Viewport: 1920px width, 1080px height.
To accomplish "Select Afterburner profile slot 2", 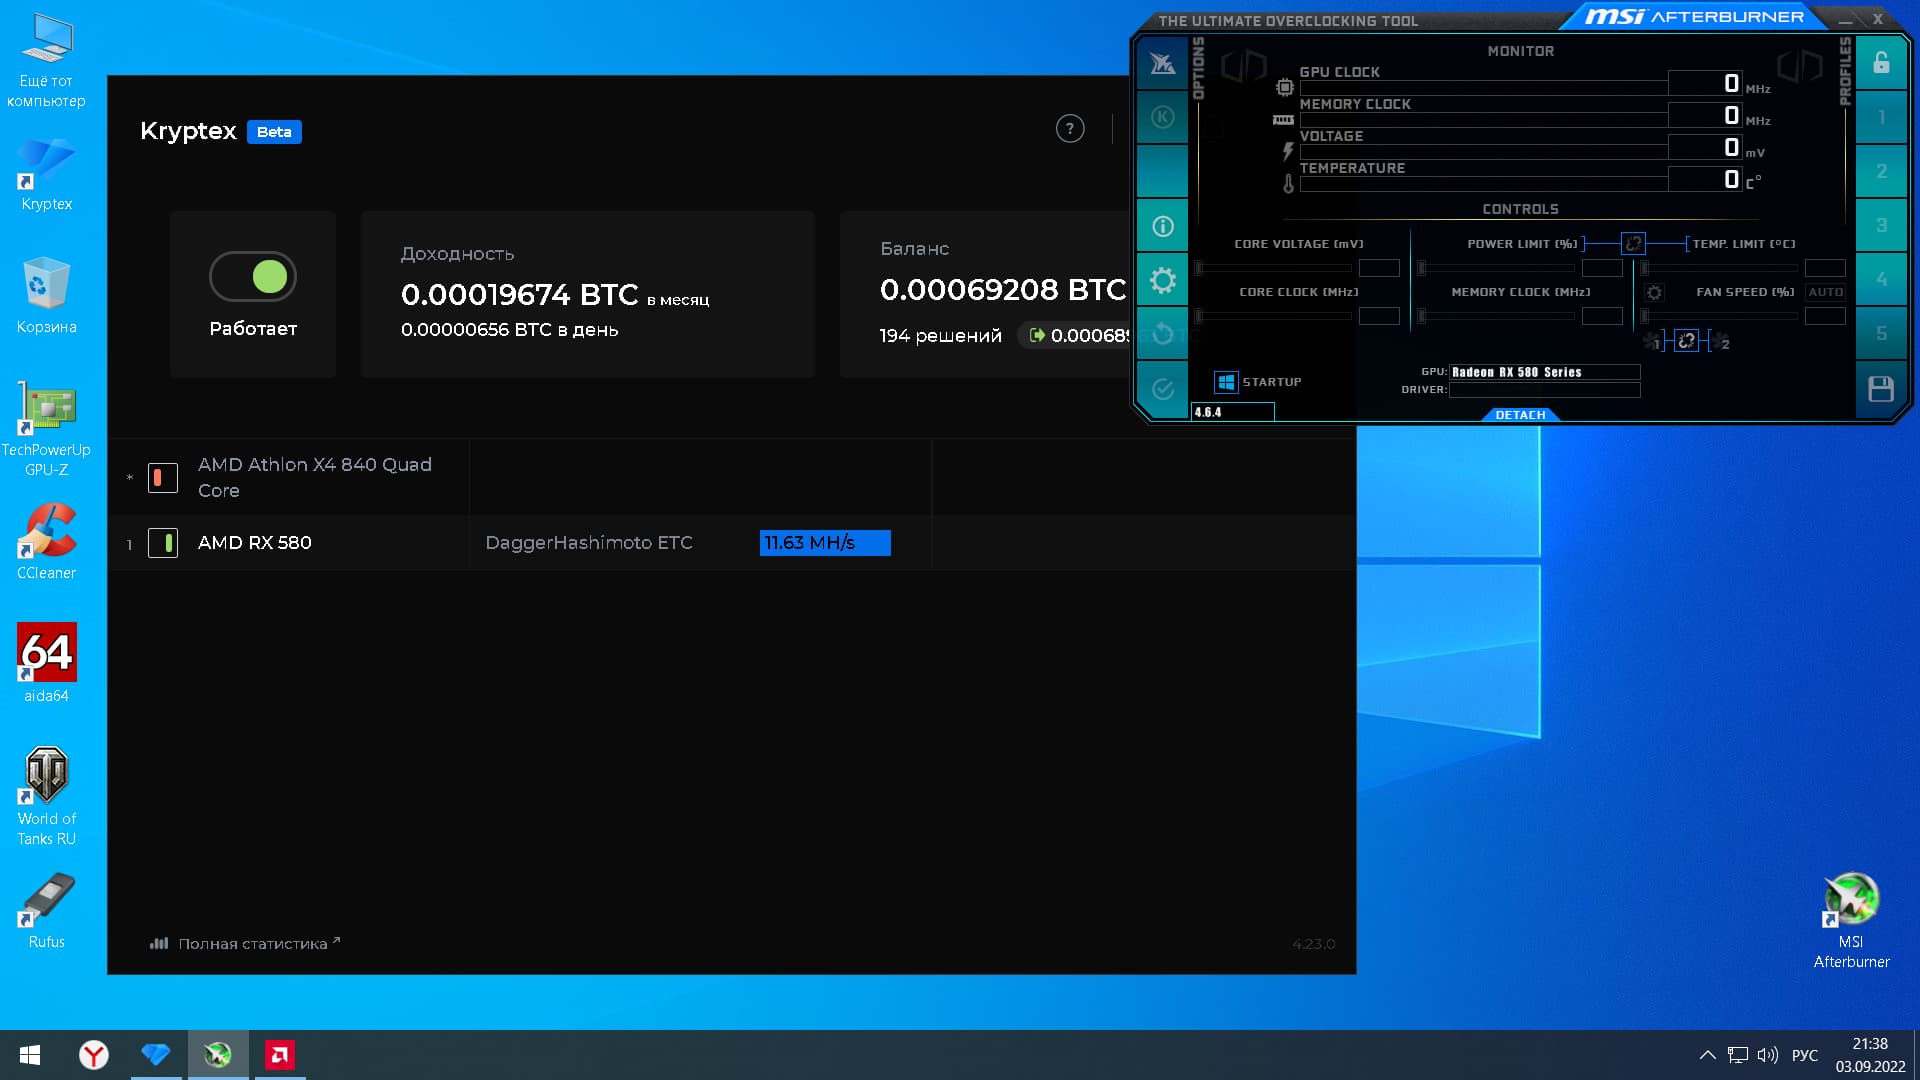I will pyautogui.click(x=1881, y=171).
